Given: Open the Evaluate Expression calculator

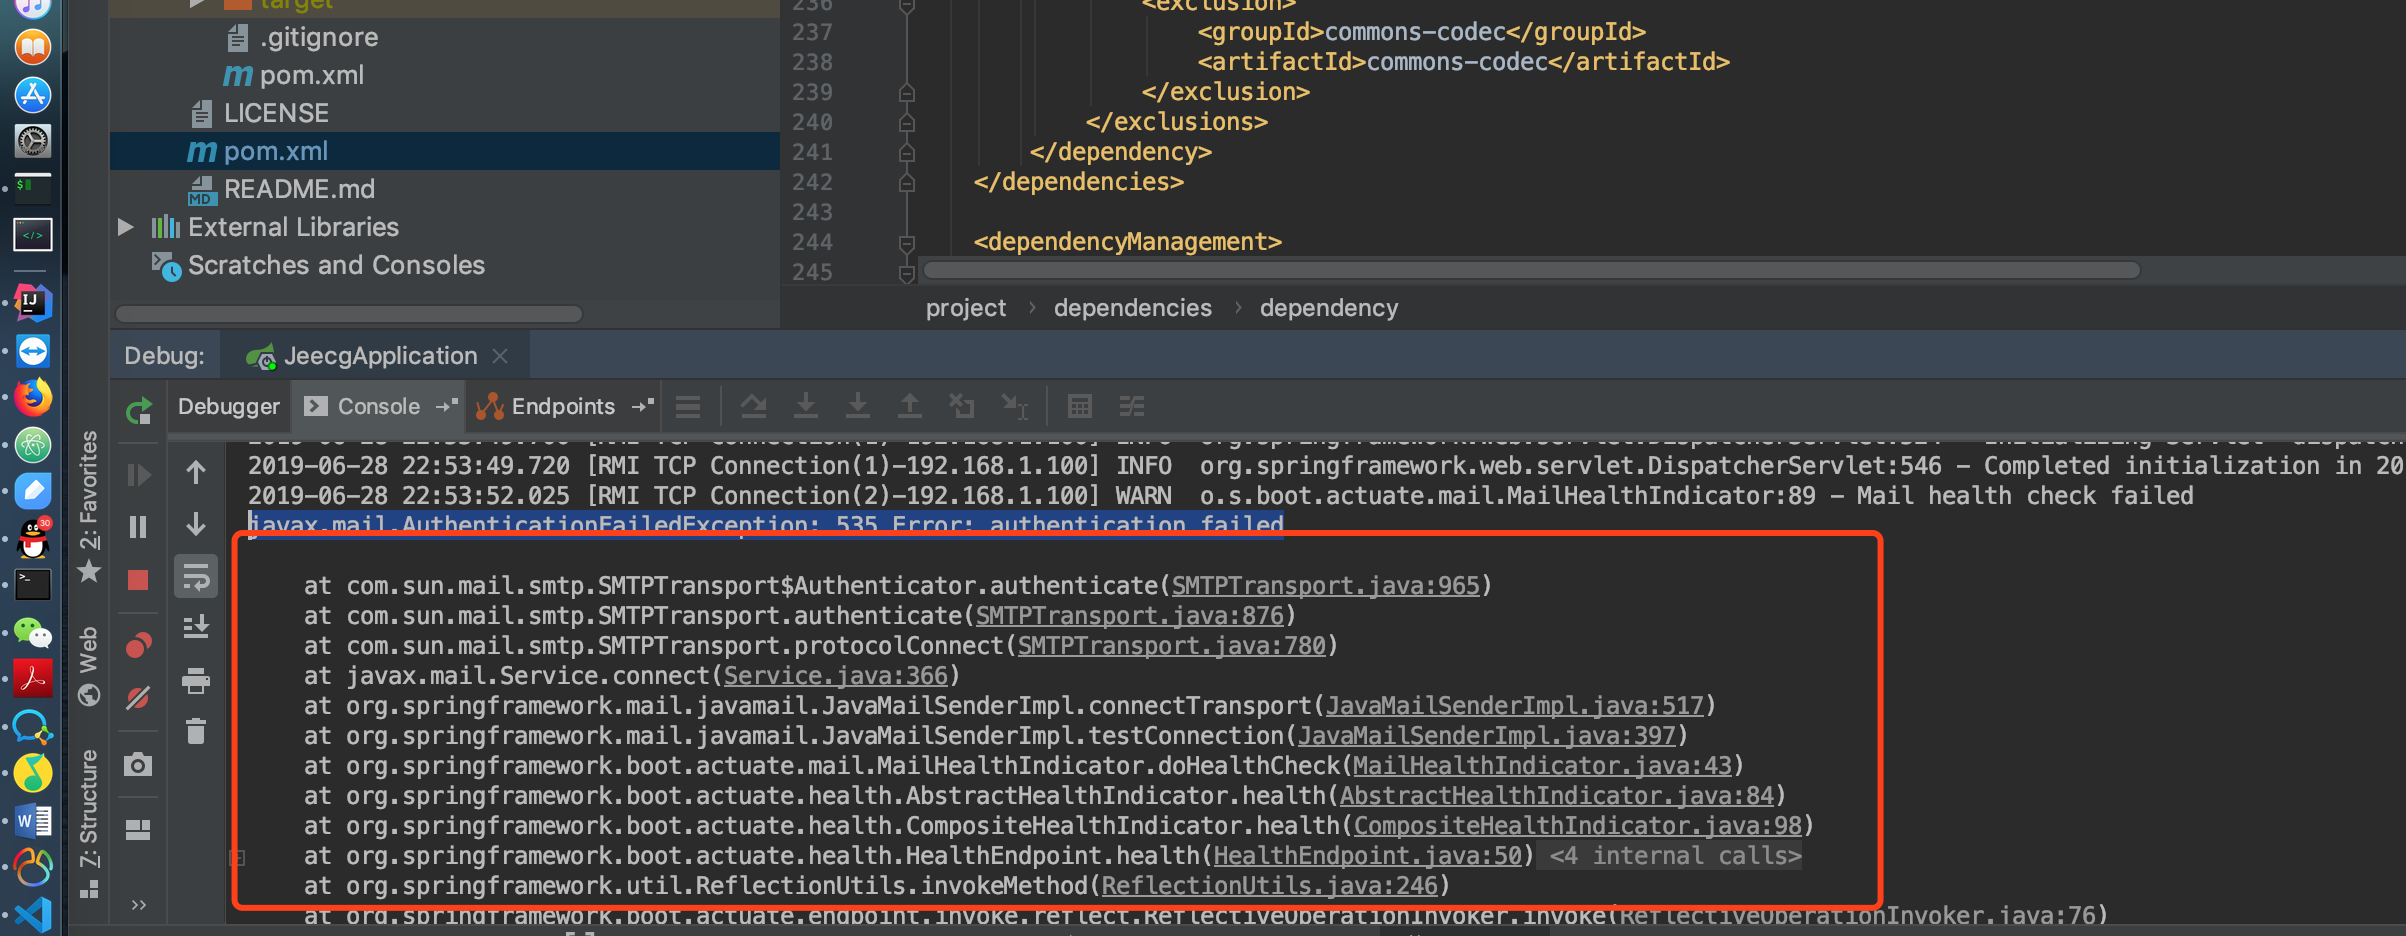Looking at the screenshot, I should click(1079, 406).
